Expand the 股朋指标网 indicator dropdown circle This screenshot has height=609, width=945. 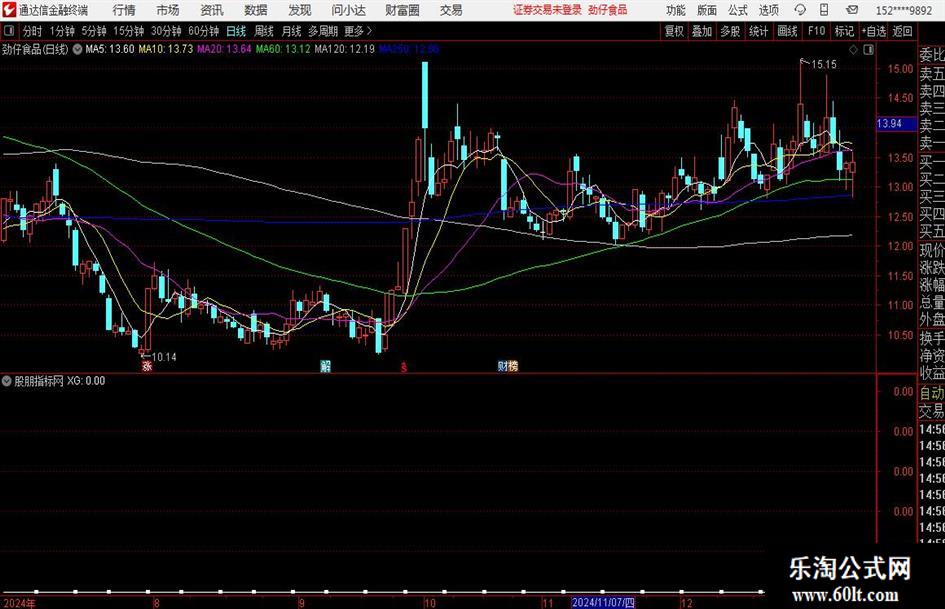(x=7, y=381)
